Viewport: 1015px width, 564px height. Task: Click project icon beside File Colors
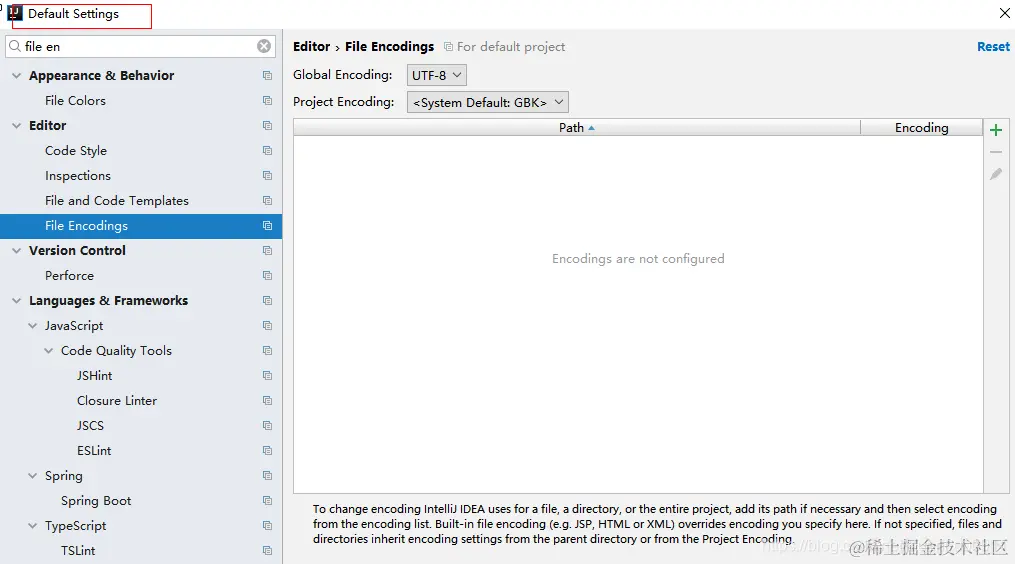pos(267,100)
